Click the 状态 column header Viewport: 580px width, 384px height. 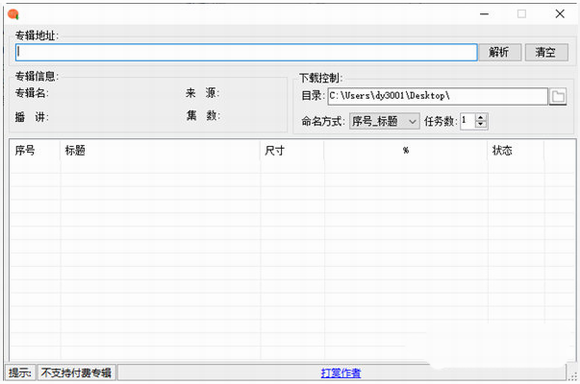click(516, 151)
